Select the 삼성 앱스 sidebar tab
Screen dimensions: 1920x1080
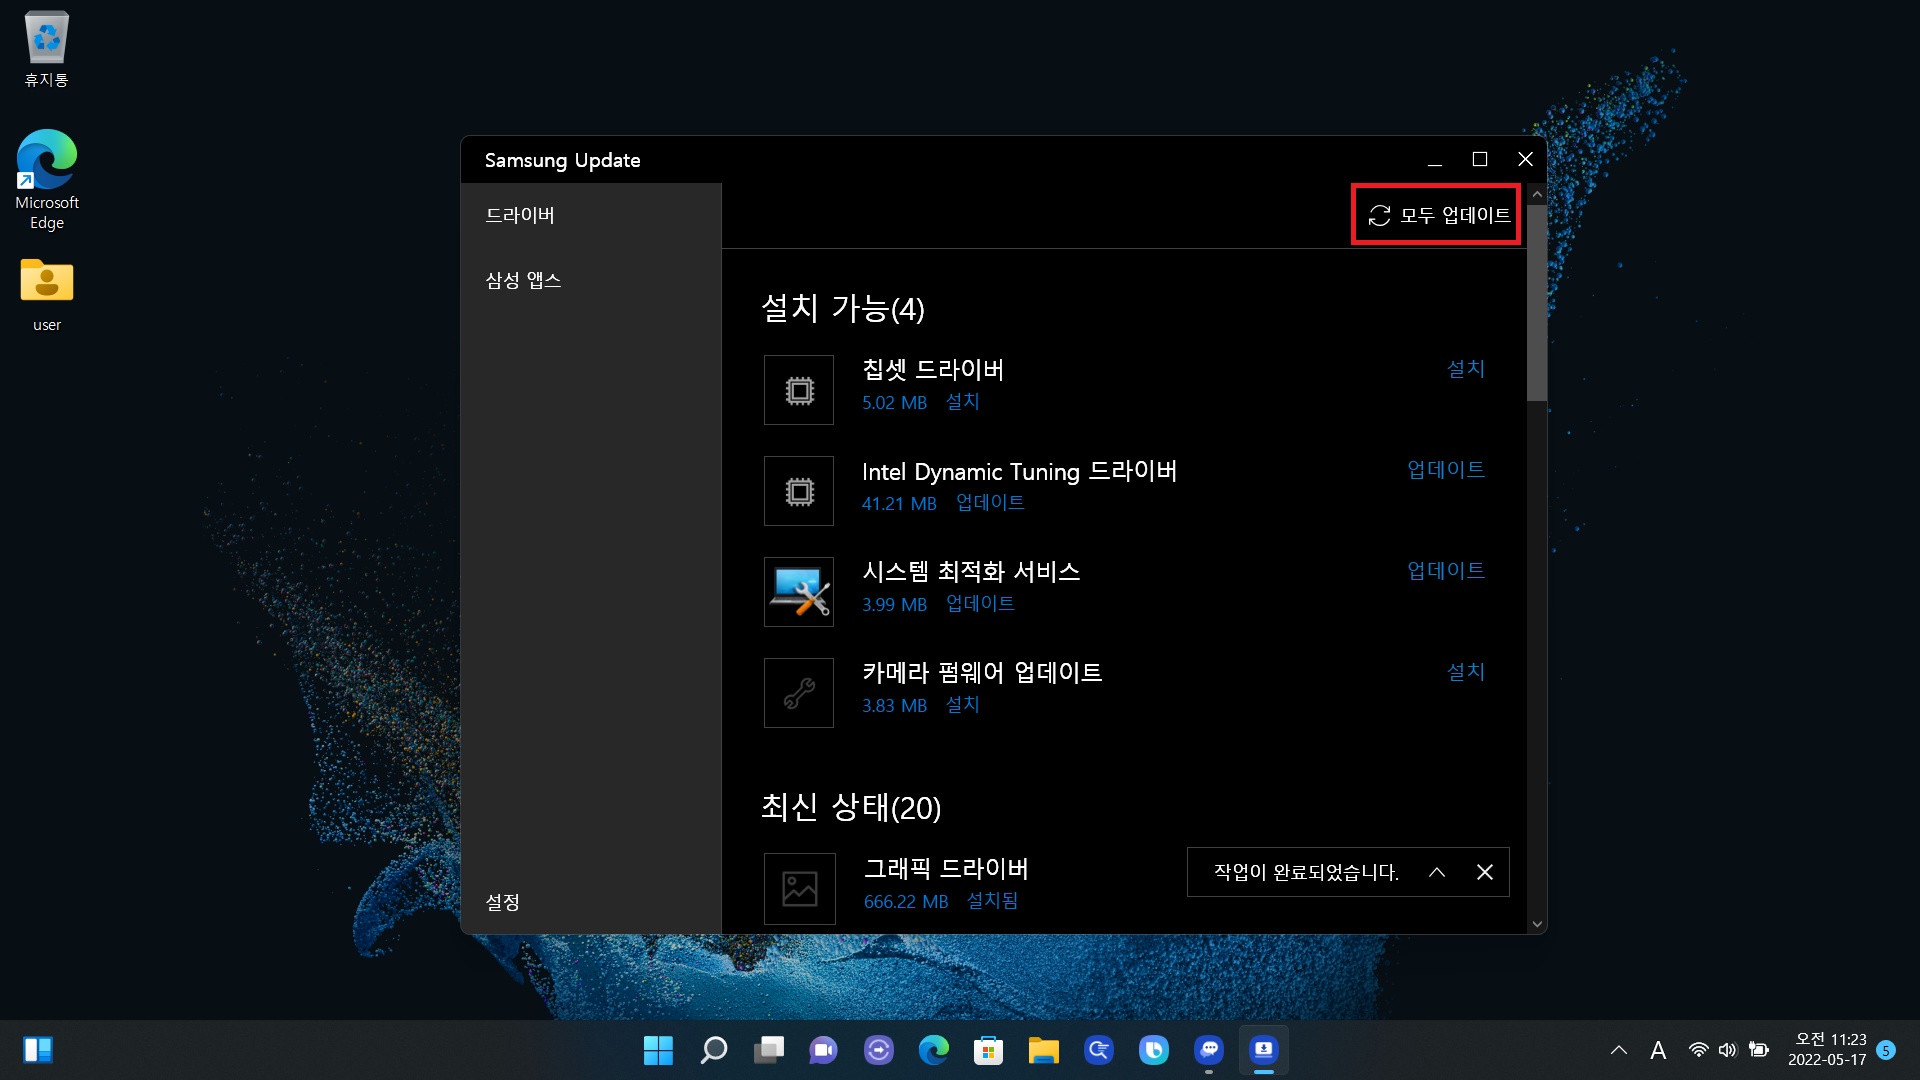[523, 280]
